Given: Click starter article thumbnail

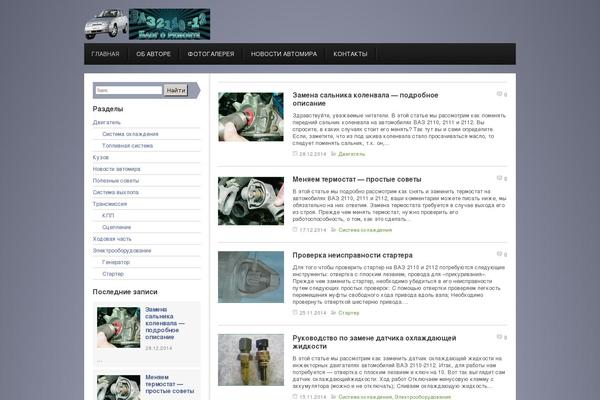Looking at the screenshot, I should click(251, 277).
